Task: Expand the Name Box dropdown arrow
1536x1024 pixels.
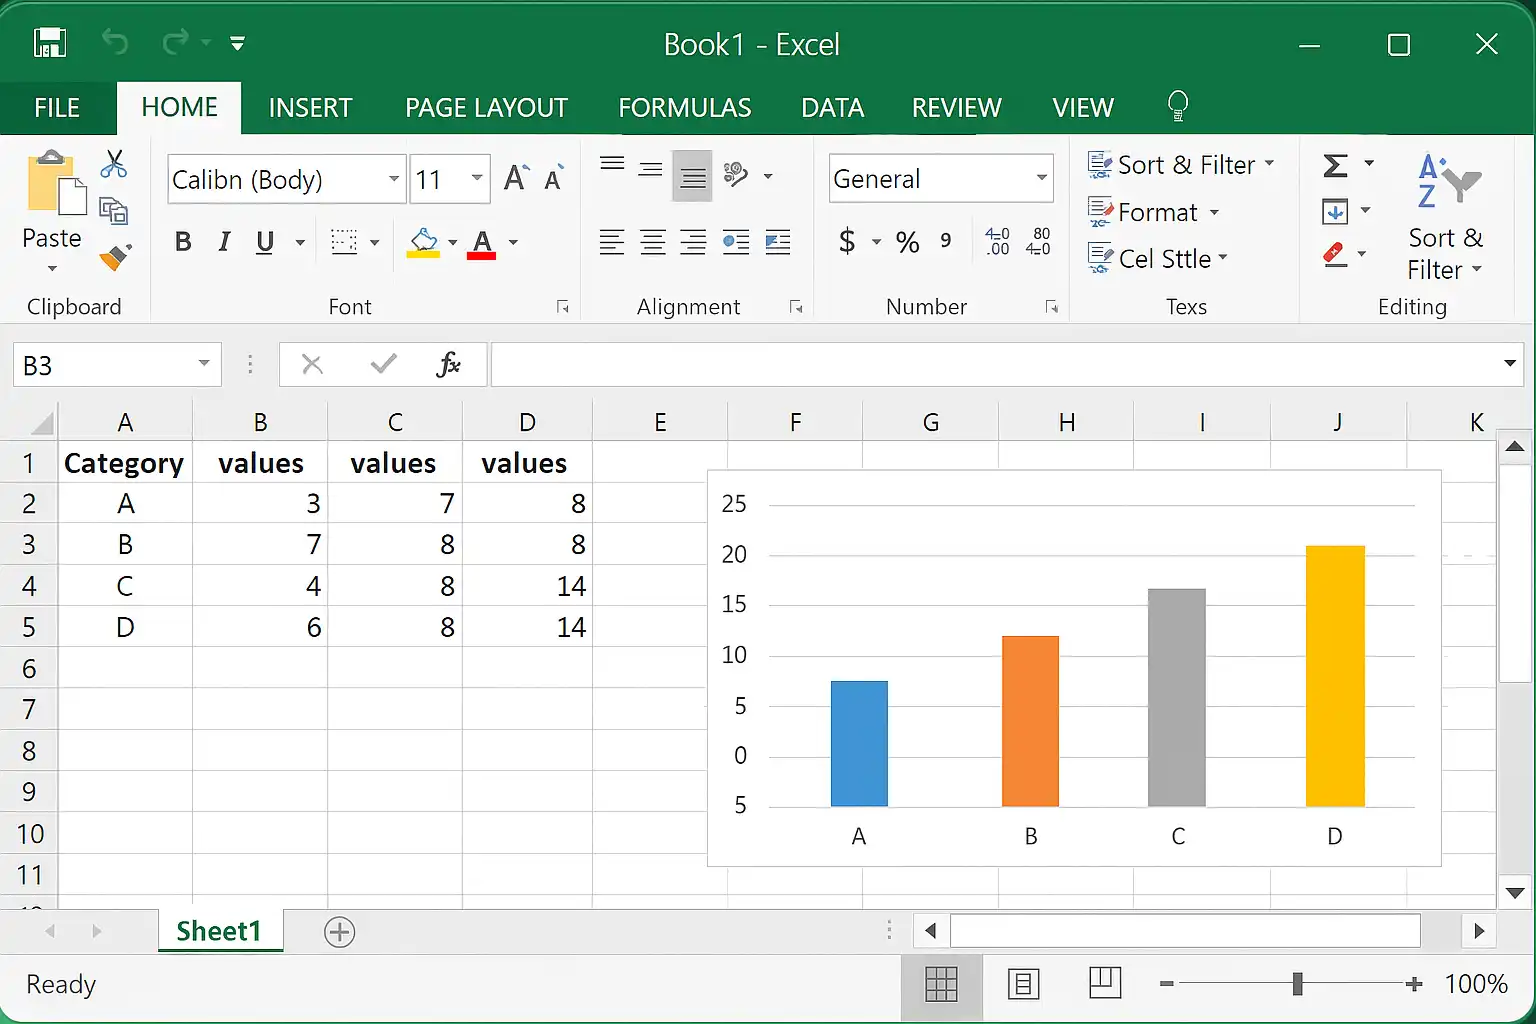Action: (x=203, y=364)
